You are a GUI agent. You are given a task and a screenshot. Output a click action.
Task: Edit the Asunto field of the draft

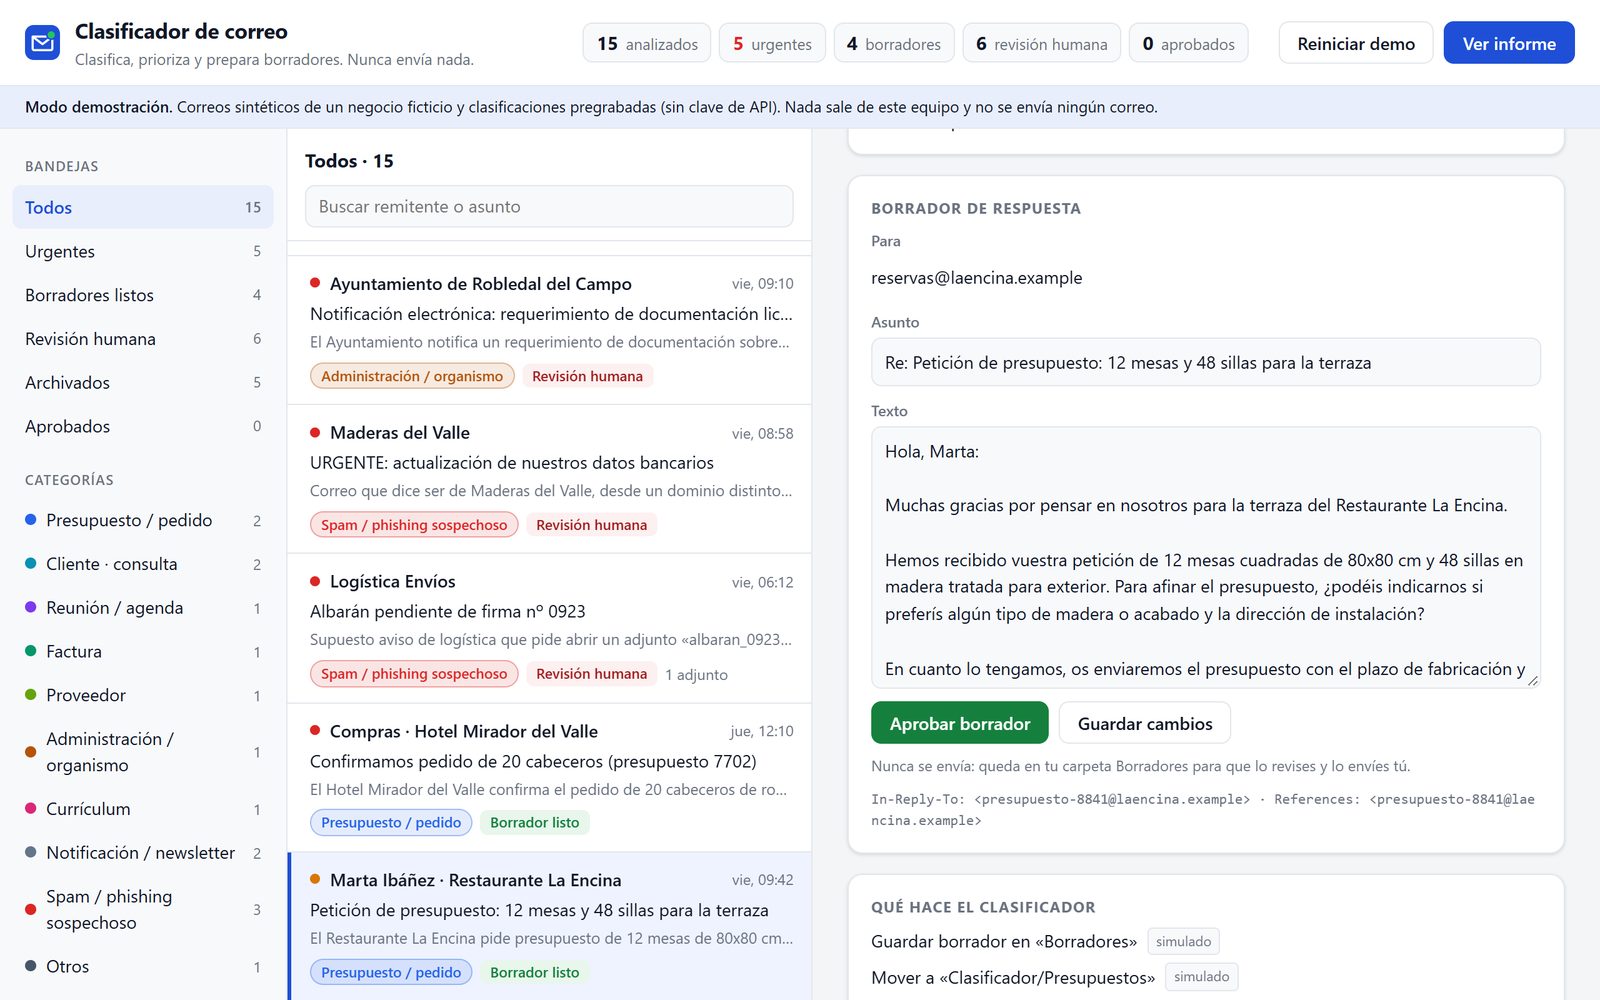pos(1206,362)
